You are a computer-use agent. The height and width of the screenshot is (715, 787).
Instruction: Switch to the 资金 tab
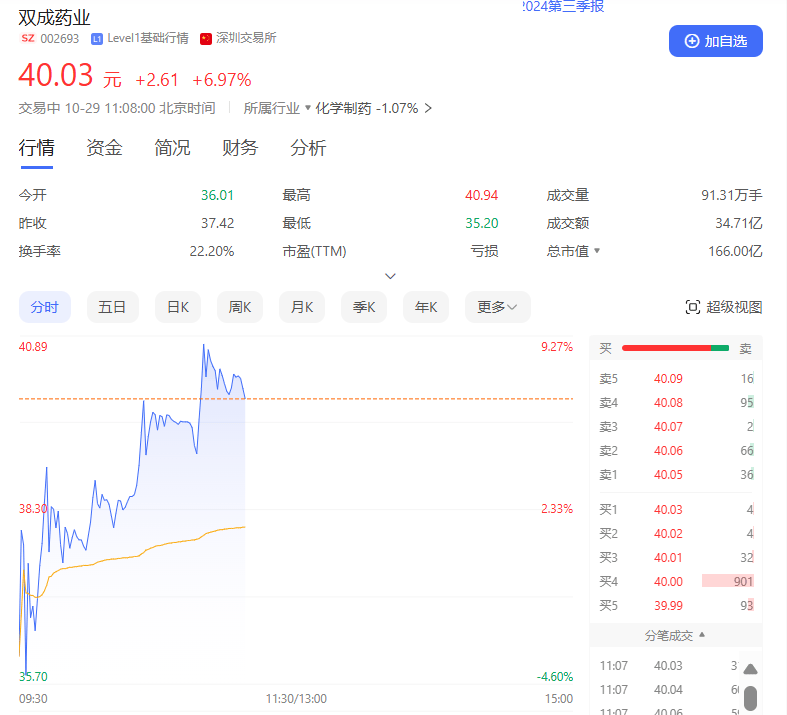[104, 148]
